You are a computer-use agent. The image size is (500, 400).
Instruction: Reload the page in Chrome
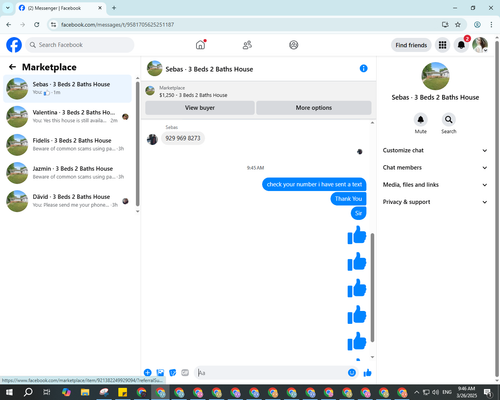[x=37, y=24]
